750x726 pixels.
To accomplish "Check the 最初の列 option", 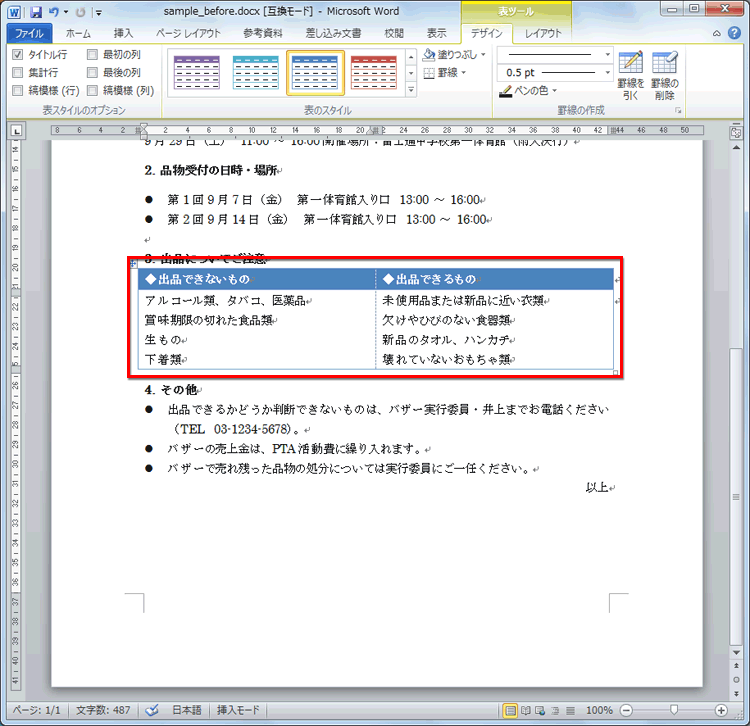I will (x=92, y=54).
